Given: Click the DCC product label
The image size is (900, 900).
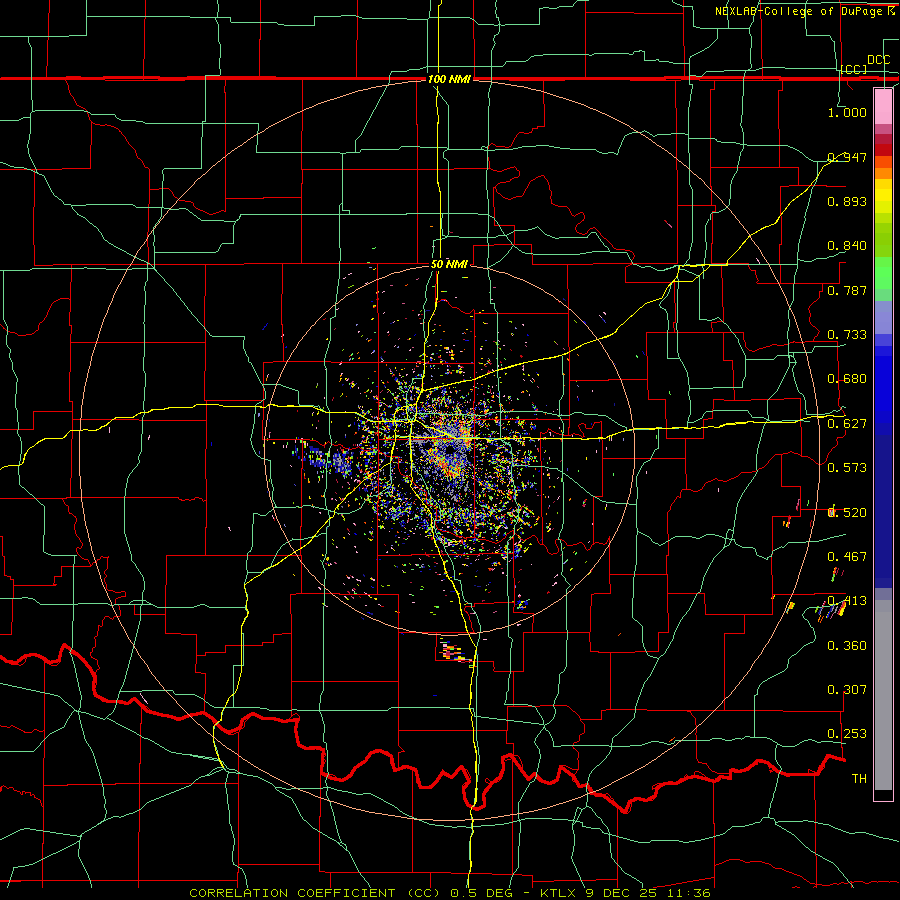Looking at the screenshot, I should coord(879,60).
